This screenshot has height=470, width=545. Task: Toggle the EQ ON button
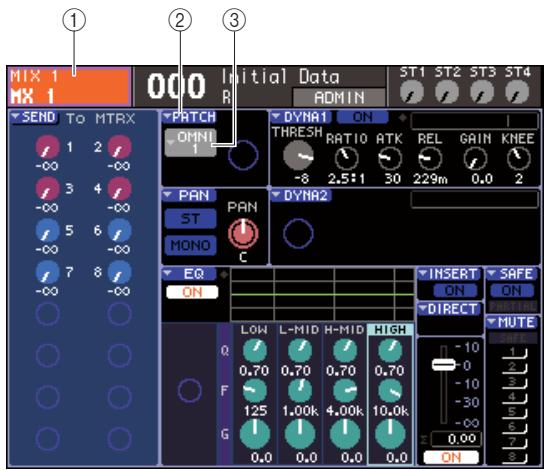coord(192,292)
